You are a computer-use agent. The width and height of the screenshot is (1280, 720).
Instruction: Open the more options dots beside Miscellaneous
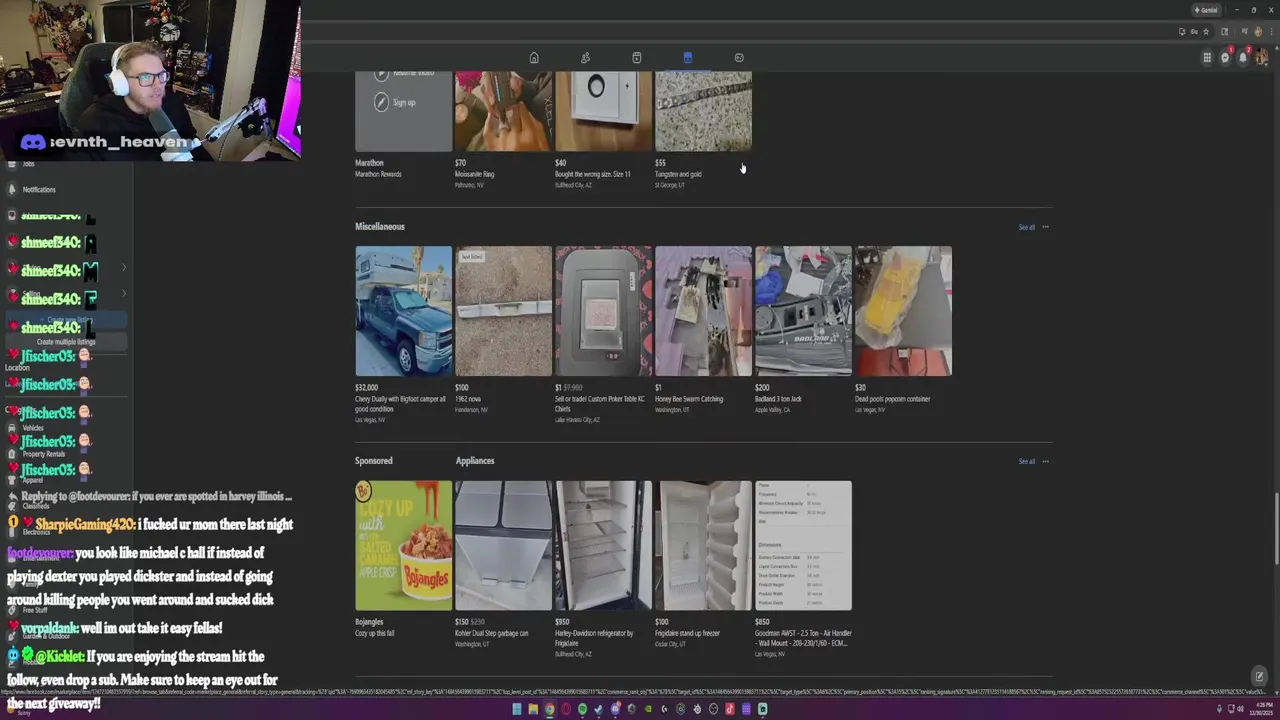pos(1046,227)
